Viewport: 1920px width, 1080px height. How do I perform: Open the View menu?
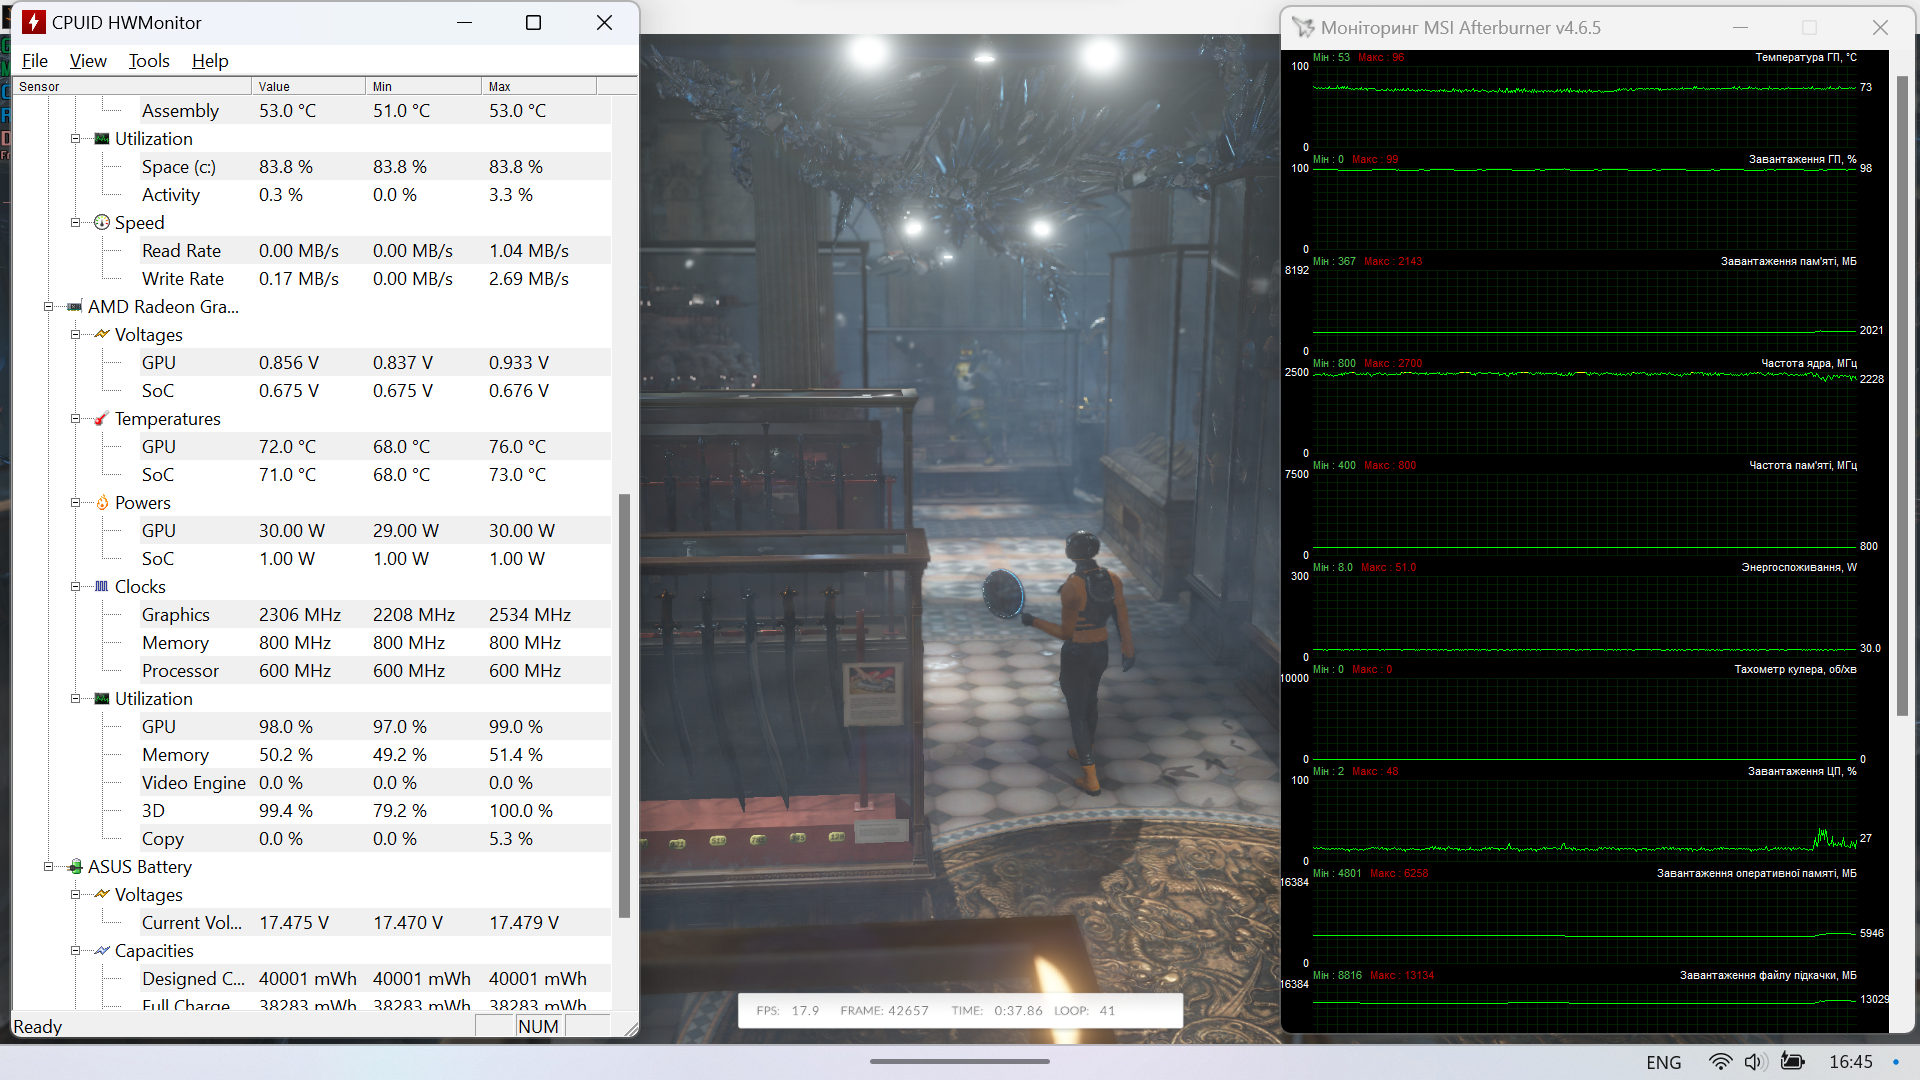tap(88, 61)
